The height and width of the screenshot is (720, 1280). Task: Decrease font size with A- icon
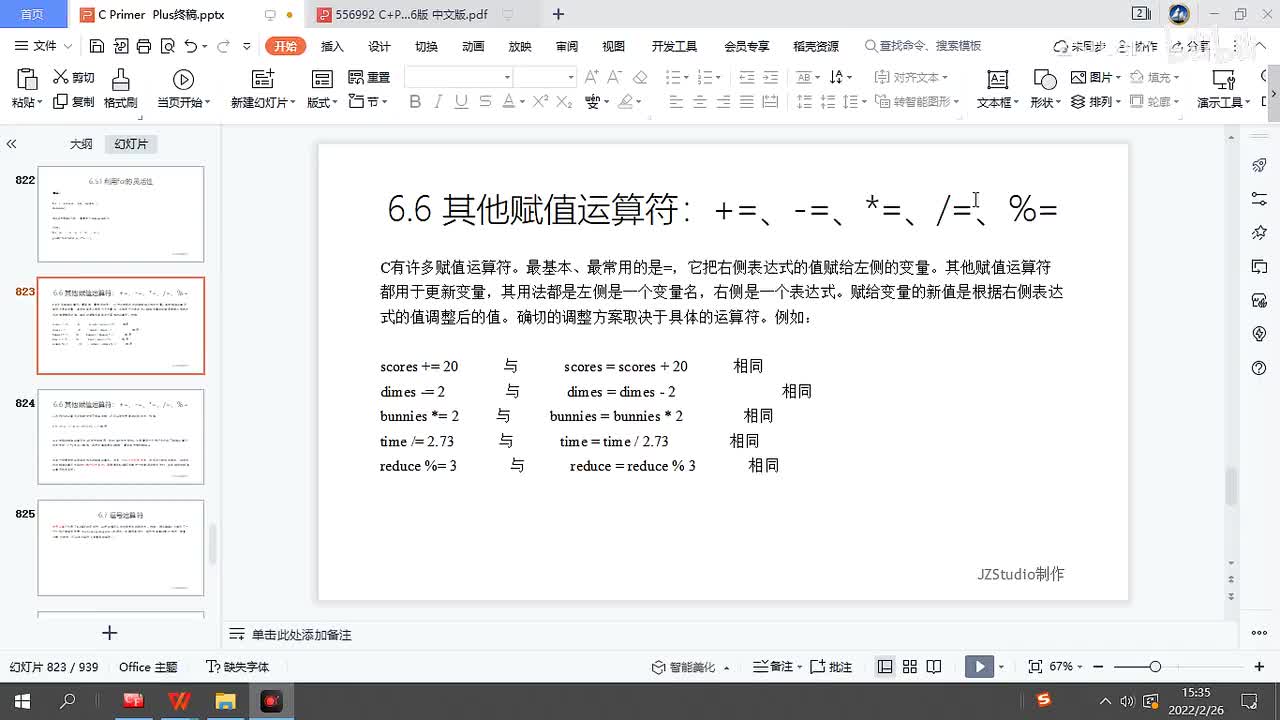point(615,77)
